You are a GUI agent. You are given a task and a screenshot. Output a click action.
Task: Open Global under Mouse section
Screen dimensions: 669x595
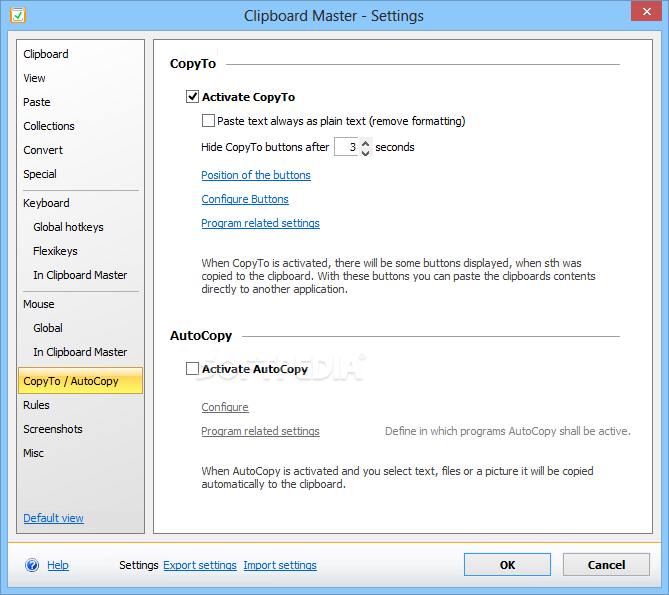[48, 328]
